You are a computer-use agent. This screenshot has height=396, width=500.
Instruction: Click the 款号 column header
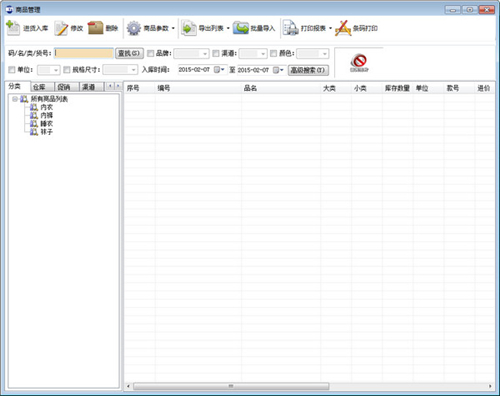(459, 88)
